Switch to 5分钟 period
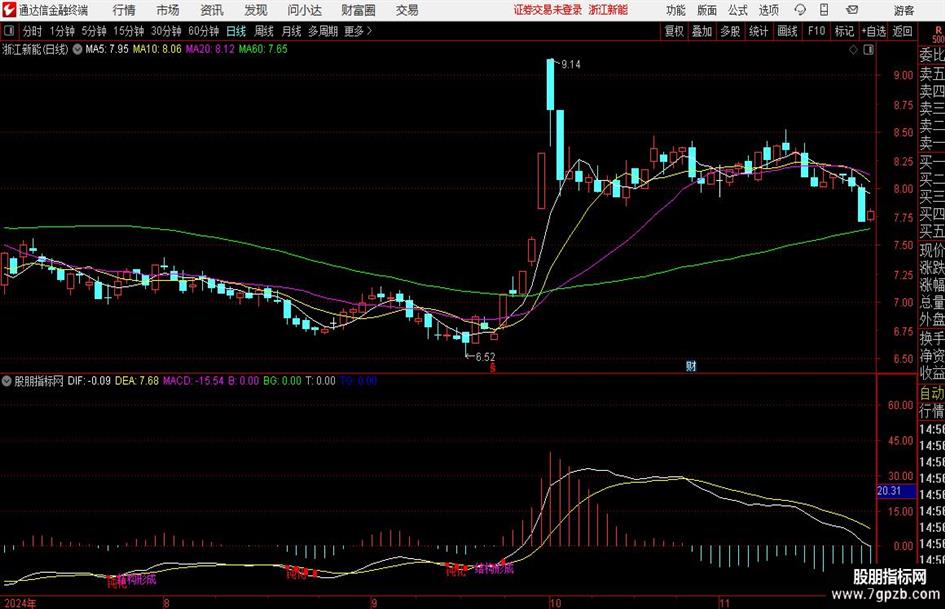The height and width of the screenshot is (609, 945). (93, 31)
